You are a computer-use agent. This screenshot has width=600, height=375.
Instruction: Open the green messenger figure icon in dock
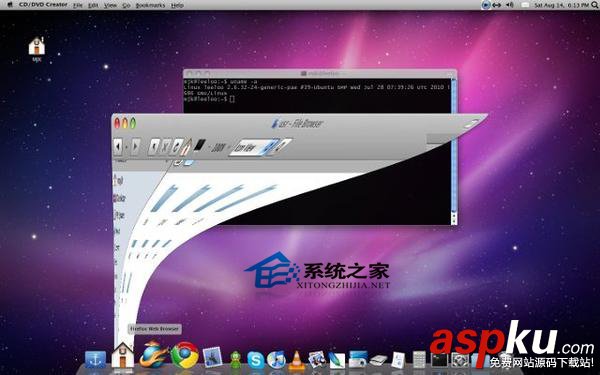pos(236,360)
